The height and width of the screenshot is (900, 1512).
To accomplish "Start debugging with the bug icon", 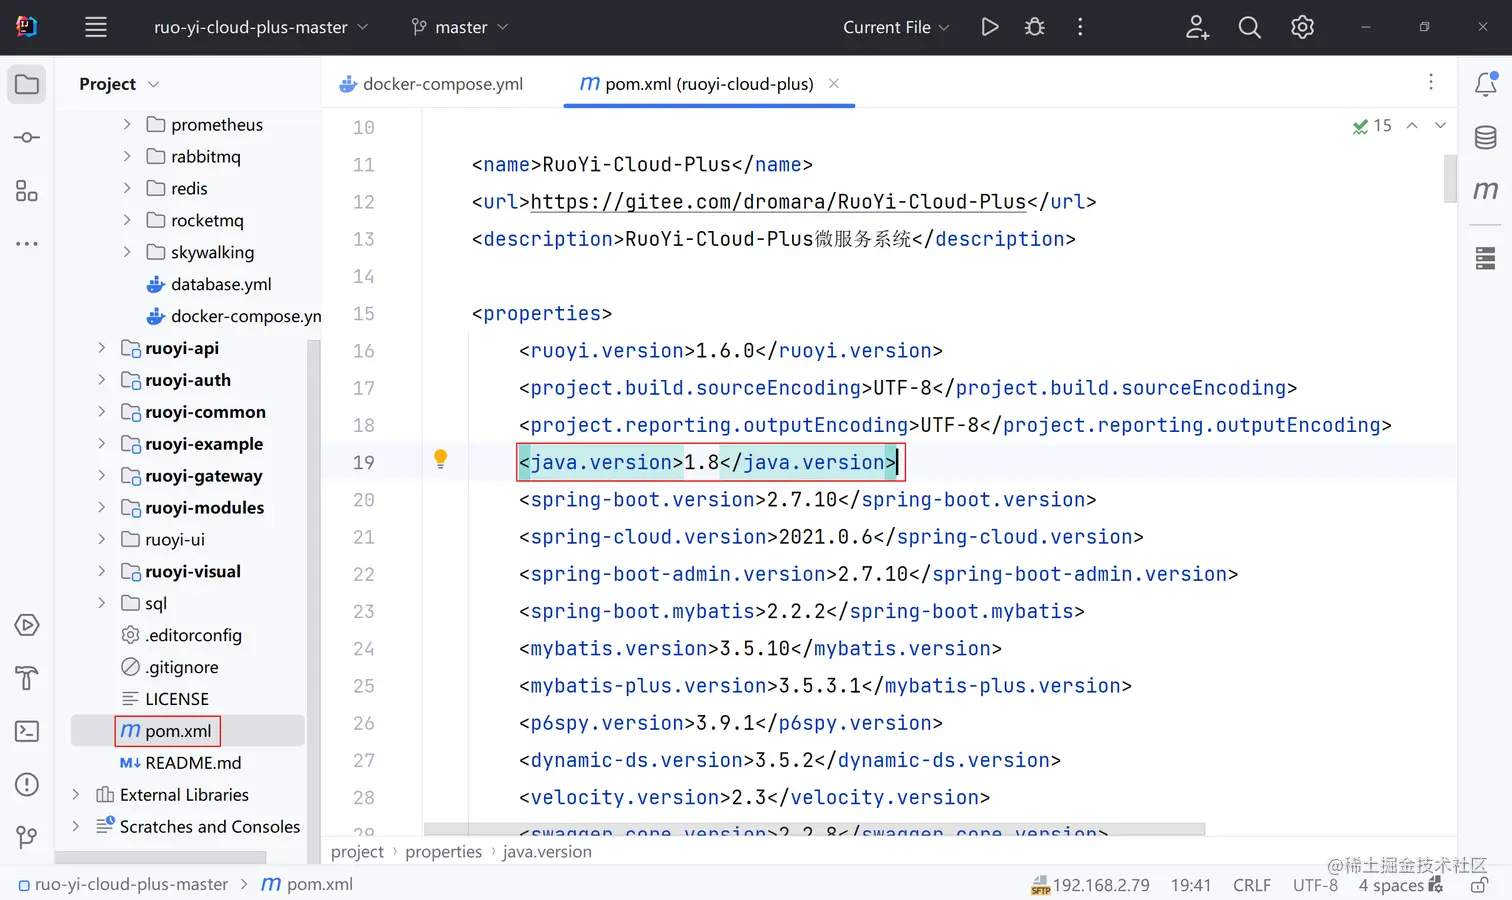I will coord(1035,27).
